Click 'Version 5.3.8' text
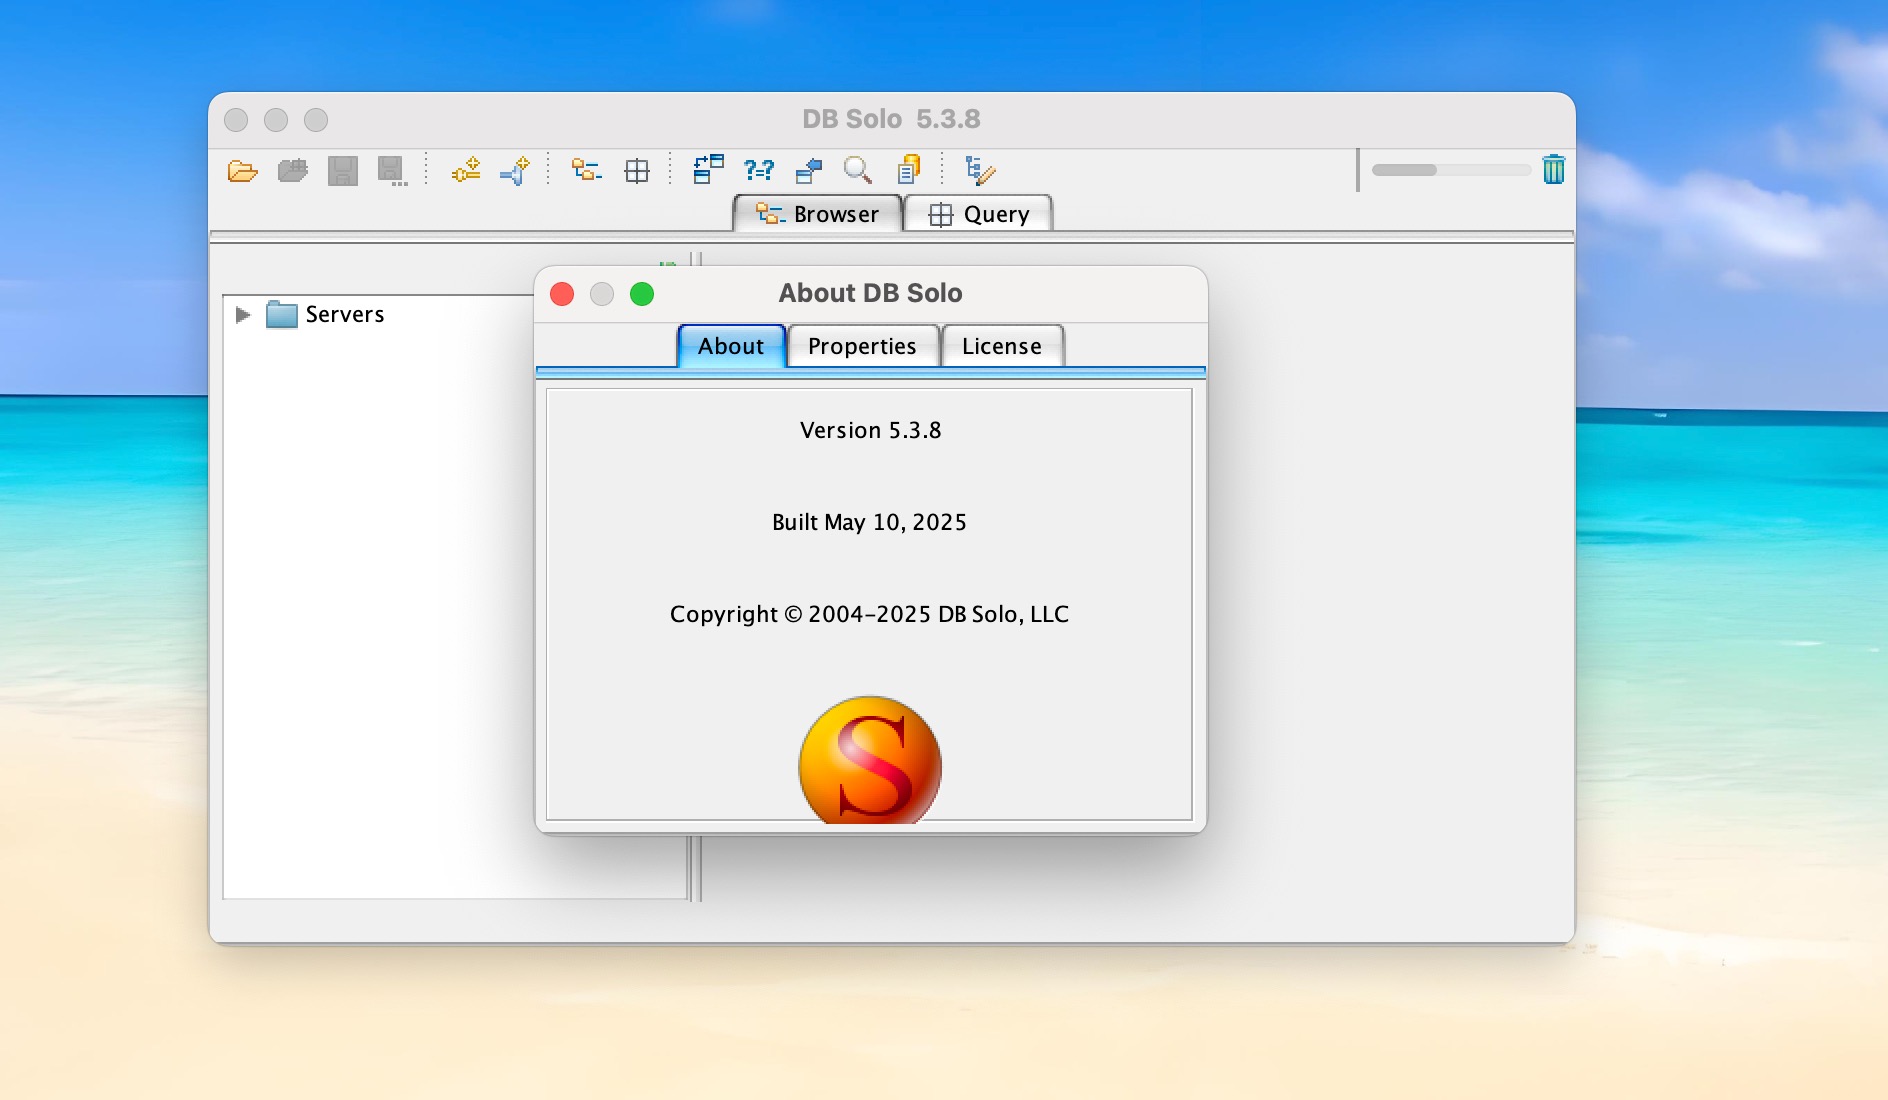The image size is (1888, 1100). point(870,430)
